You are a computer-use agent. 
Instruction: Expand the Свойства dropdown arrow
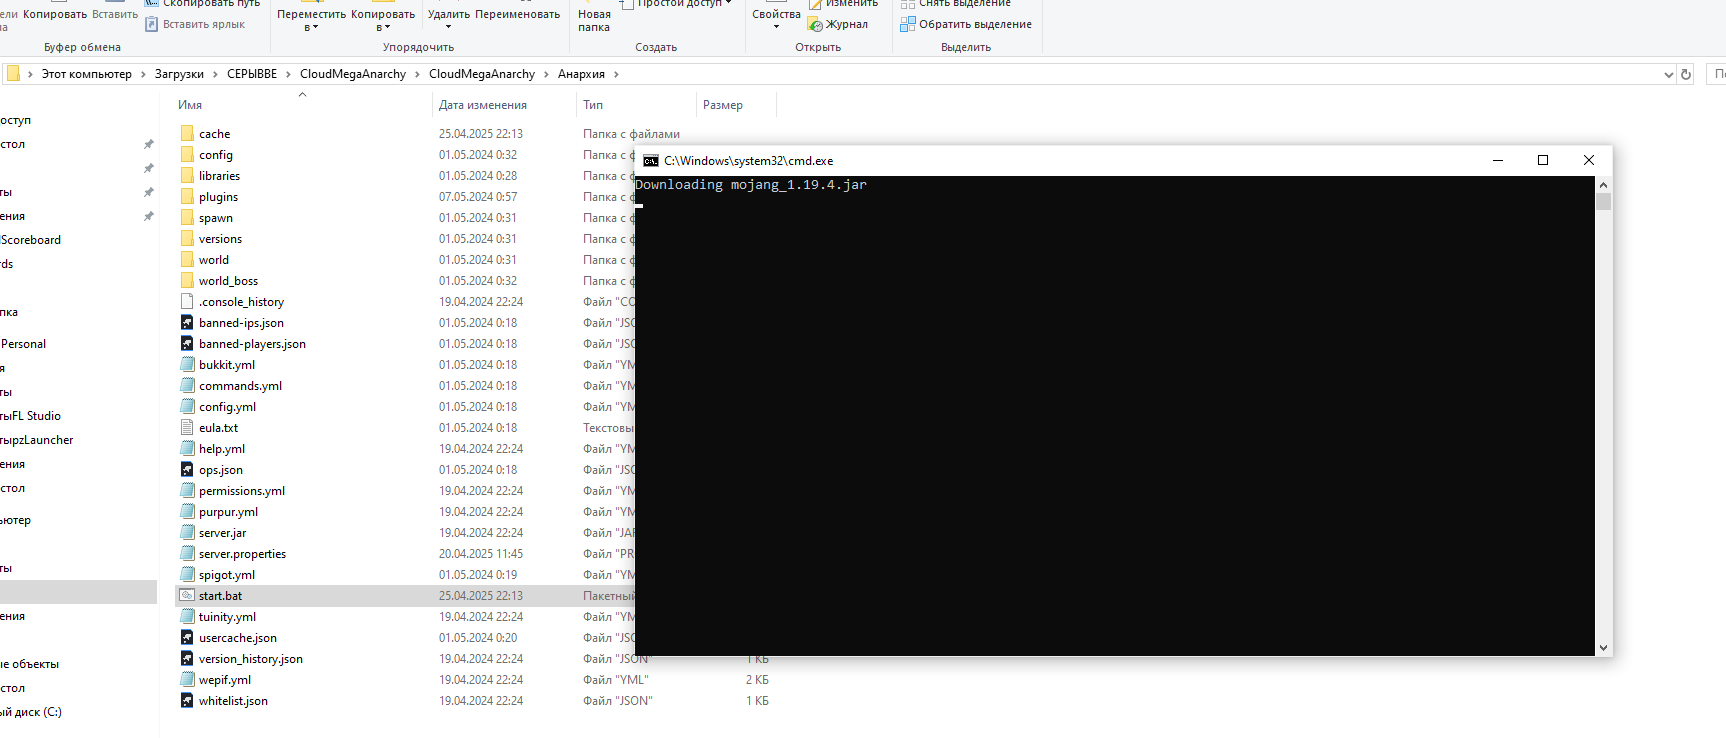point(776,27)
